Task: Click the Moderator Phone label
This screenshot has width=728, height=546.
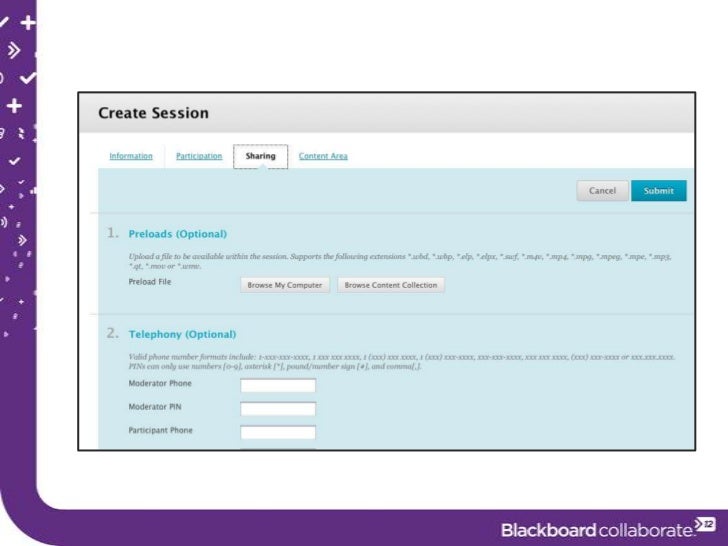Action: [x=160, y=384]
